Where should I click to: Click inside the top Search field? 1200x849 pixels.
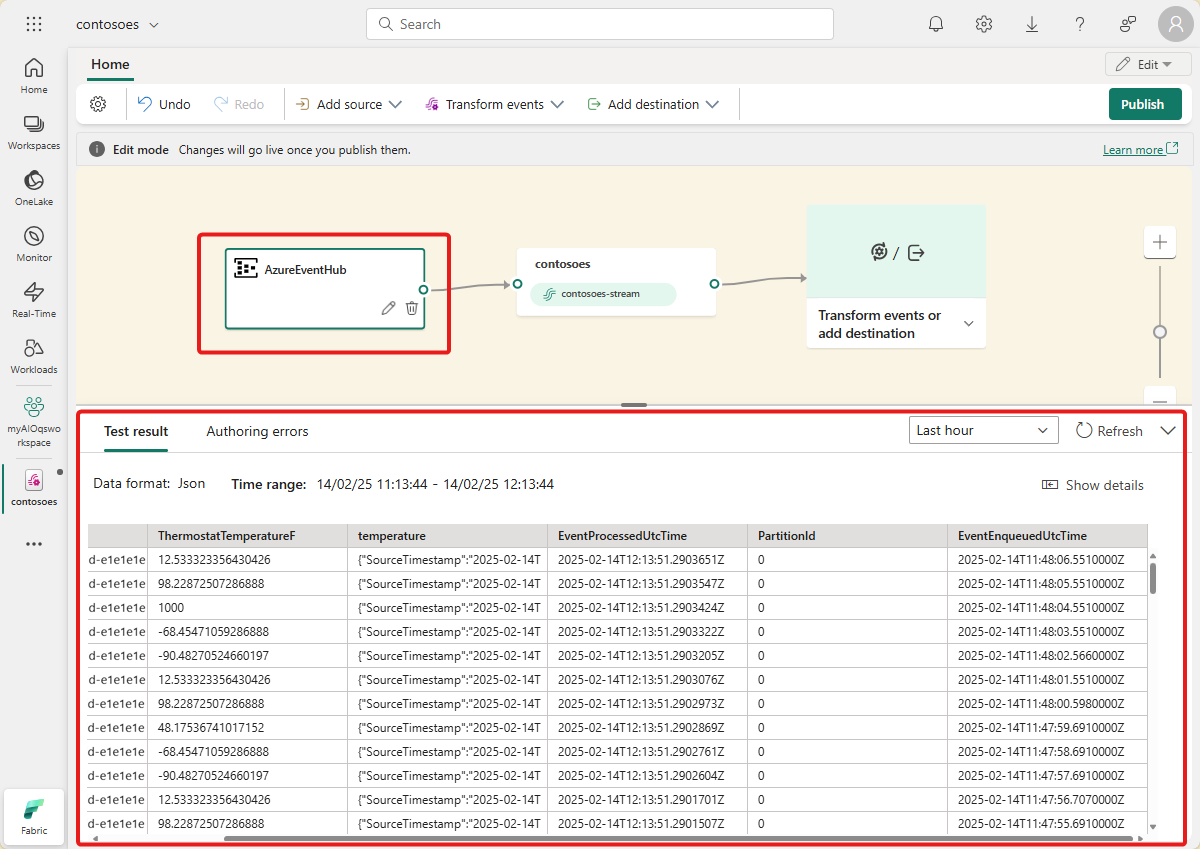tap(600, 23)
